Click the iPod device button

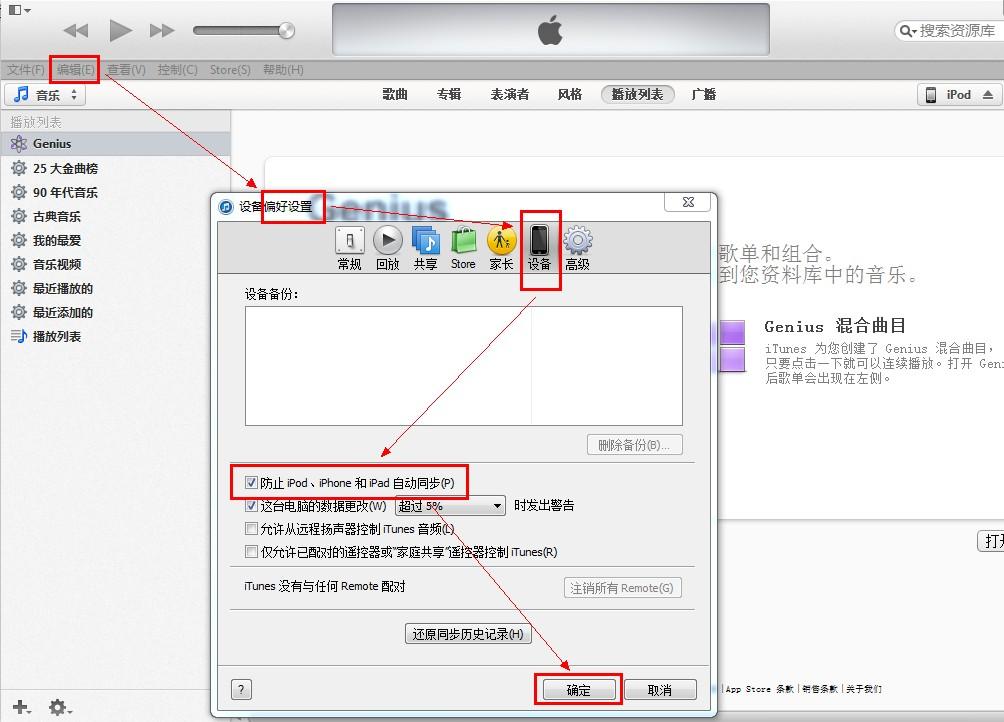pyautogui.click(x=958, y=95)
